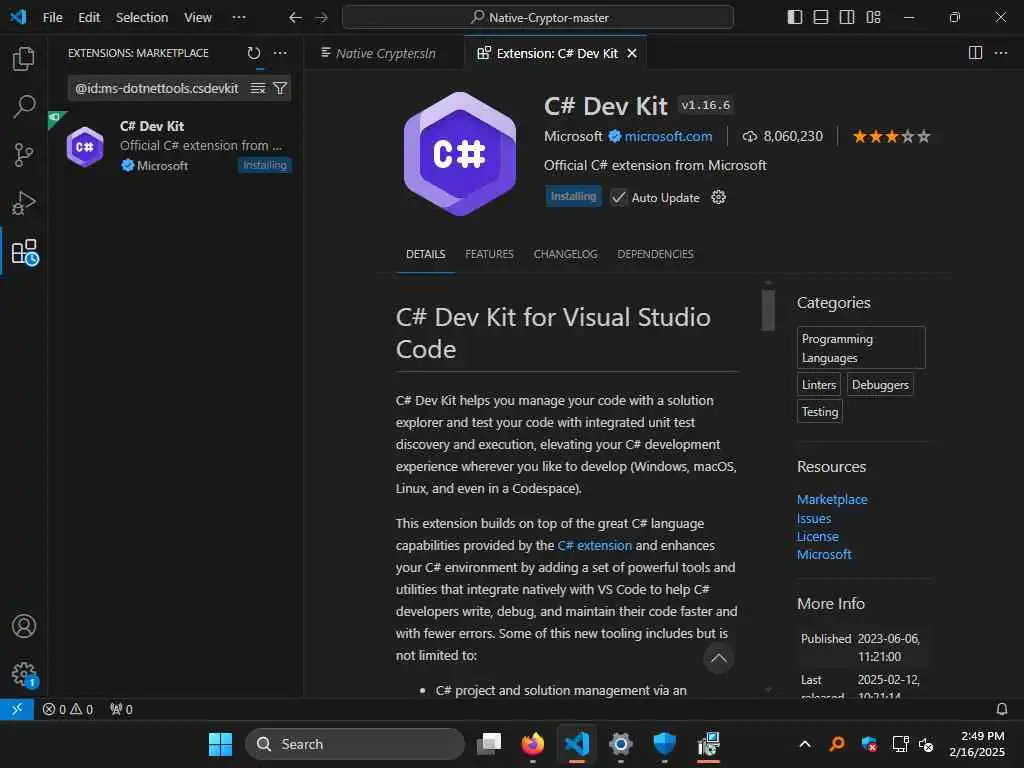
Task: Expand the overflow menu bar ellipsis
Action: pyautogui.click(x=239, y=18)
